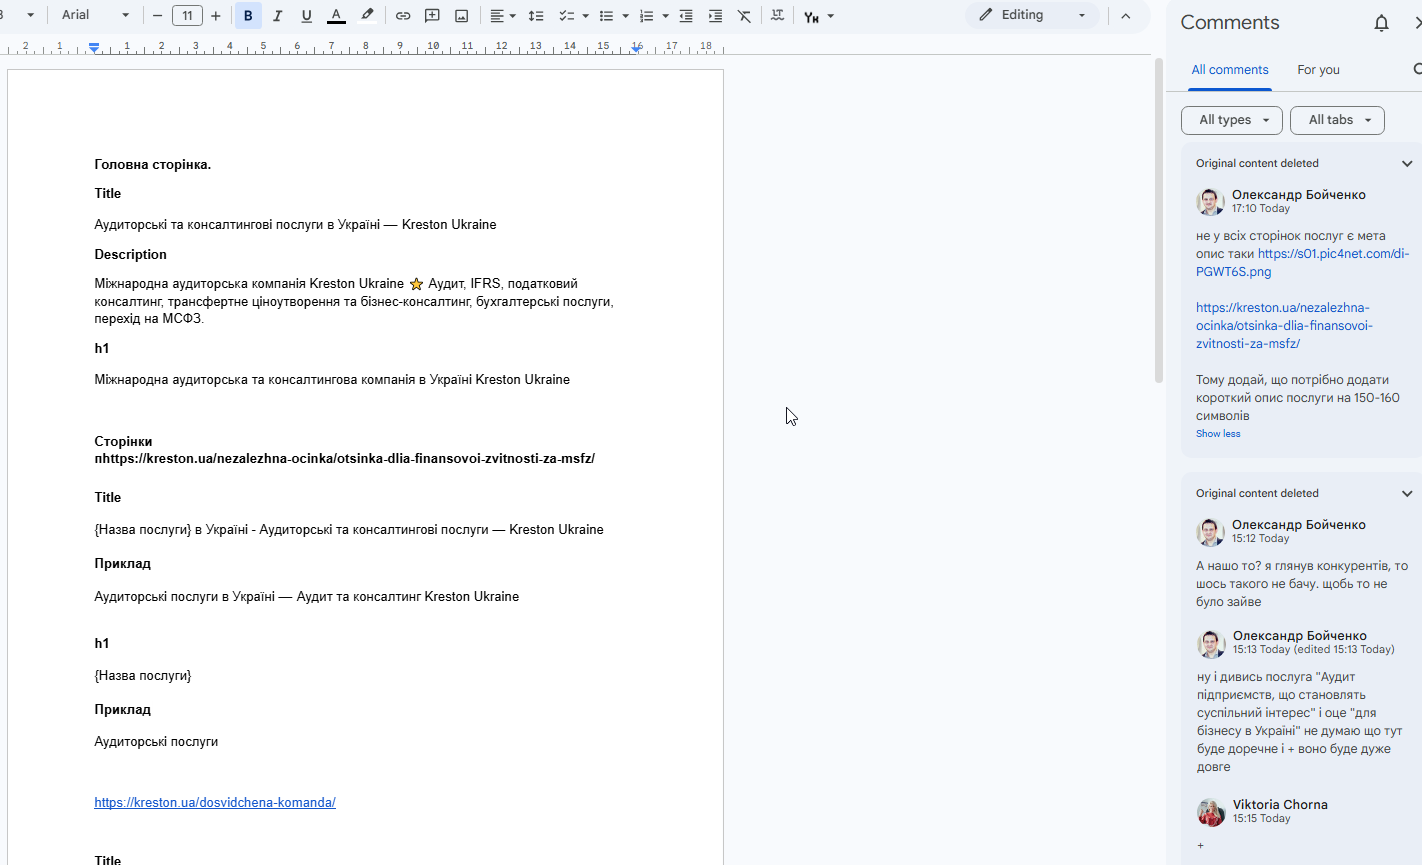Insert a link from the toolbar
This screenshot has width=1422, height=865.
pyautogui.click(x=403, y=16)
